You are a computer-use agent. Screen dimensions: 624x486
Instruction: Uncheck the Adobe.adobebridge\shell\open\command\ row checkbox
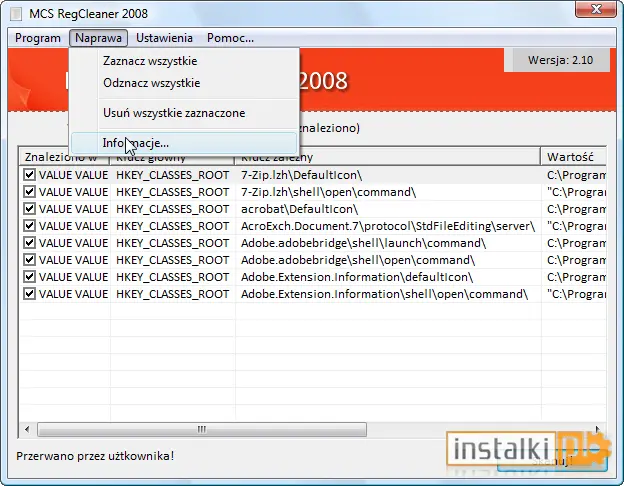tap(29, 260)
